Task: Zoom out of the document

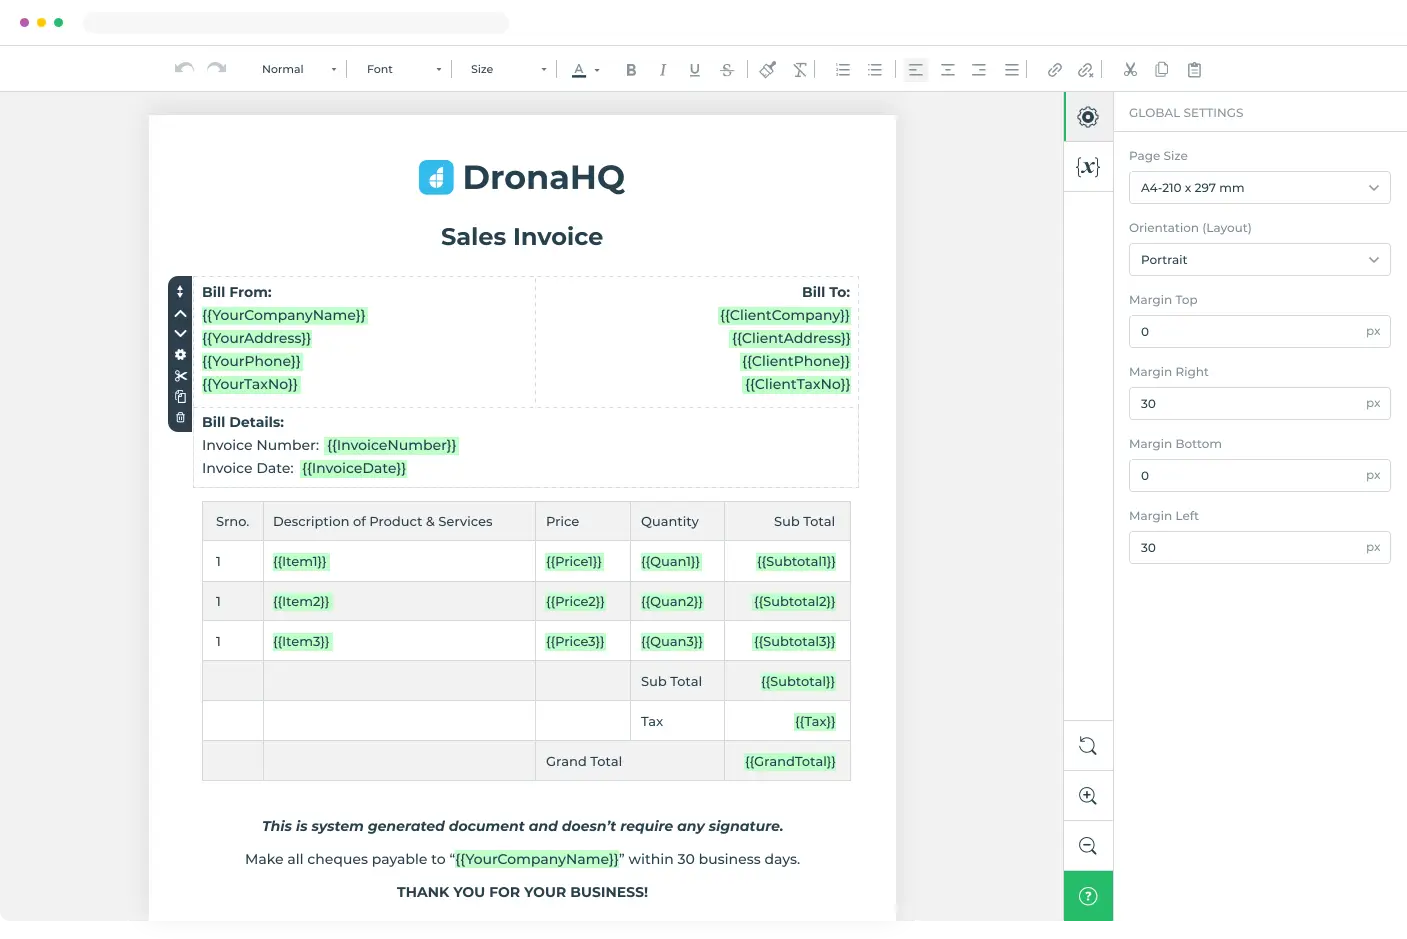Action: coord(1087,845)
